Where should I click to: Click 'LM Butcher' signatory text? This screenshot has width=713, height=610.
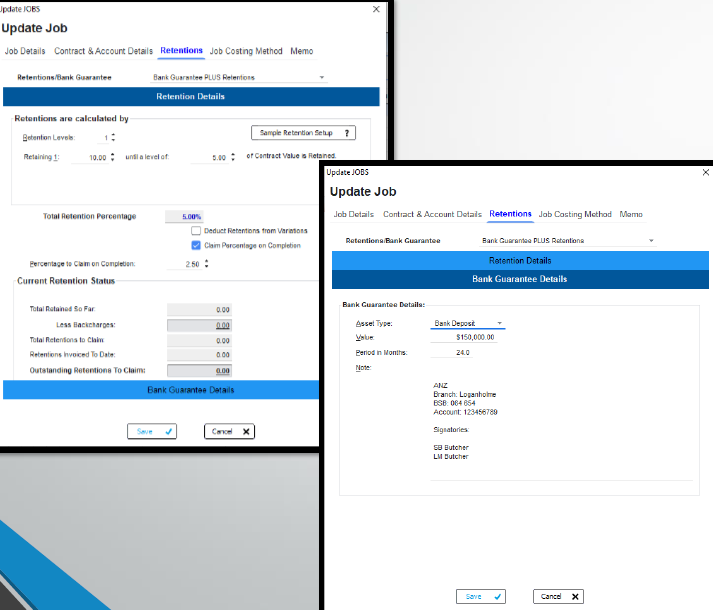tap(451, 457)
